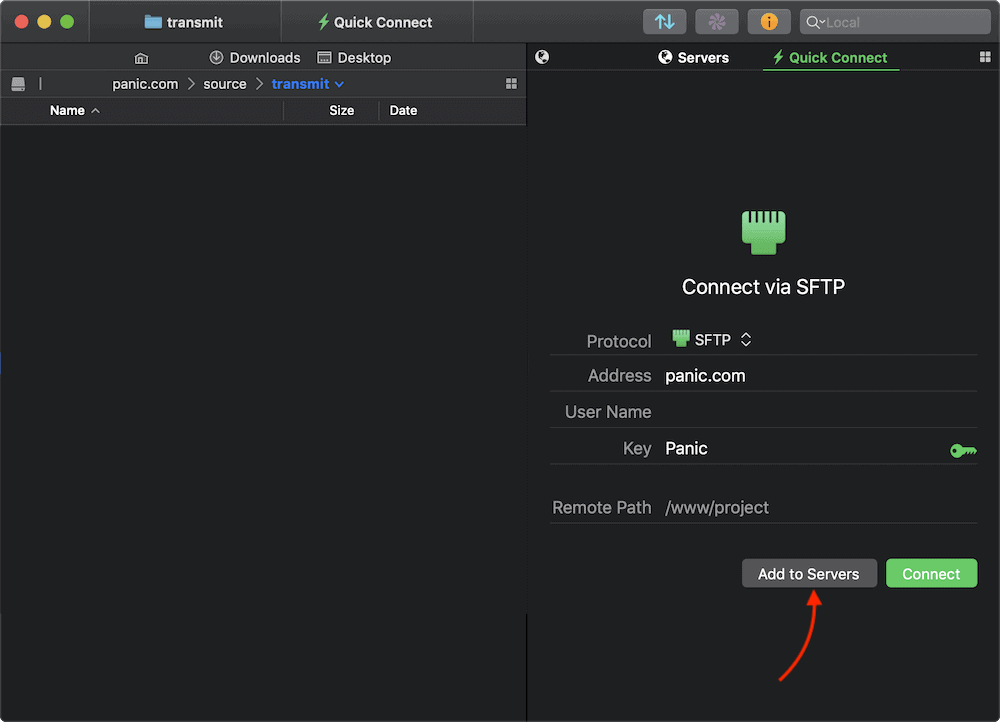Open the Protocol SFTP dropdown
The width and height of the screenshot is (1000, 722).
tap(712, 339)
